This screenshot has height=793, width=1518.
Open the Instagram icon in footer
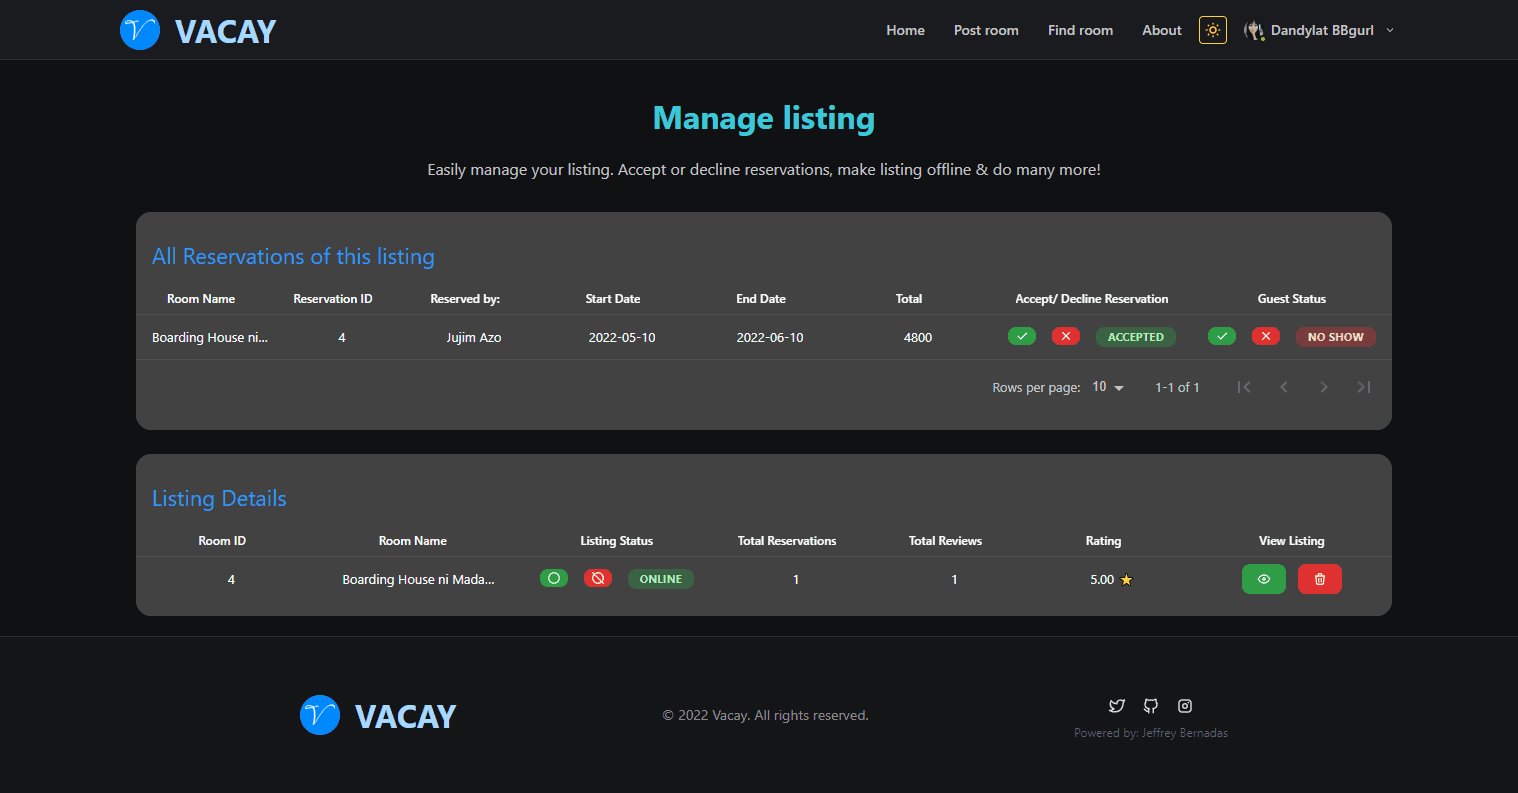pyautogui.click(x=1185, y=706)
